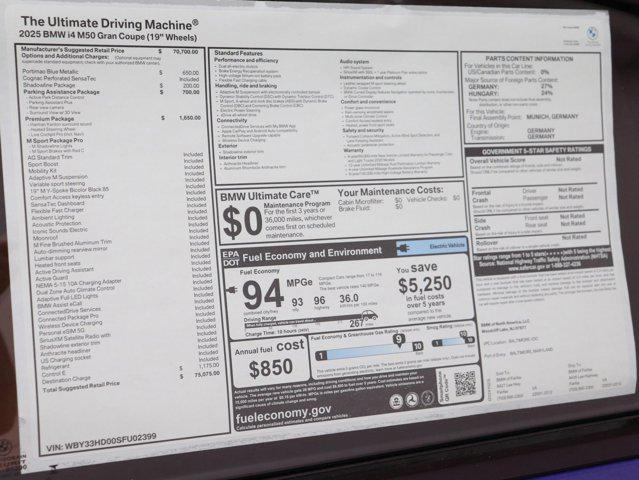Click 'Flexible Fast Charger' line item
The image size is (639, 480).
click(57, 210)
